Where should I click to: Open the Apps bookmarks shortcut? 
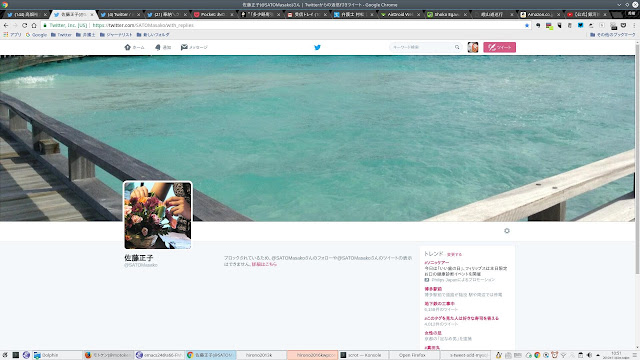coord(12,35)
